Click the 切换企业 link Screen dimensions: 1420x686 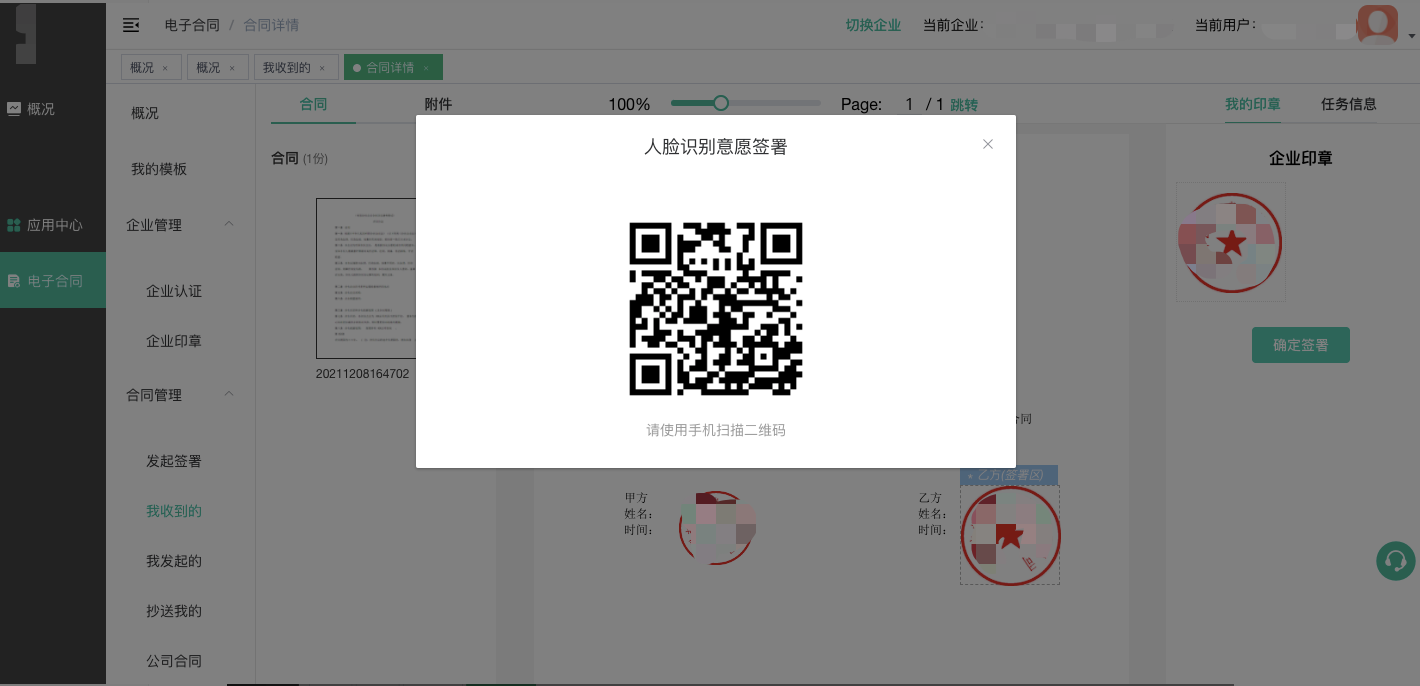point(873,25)
